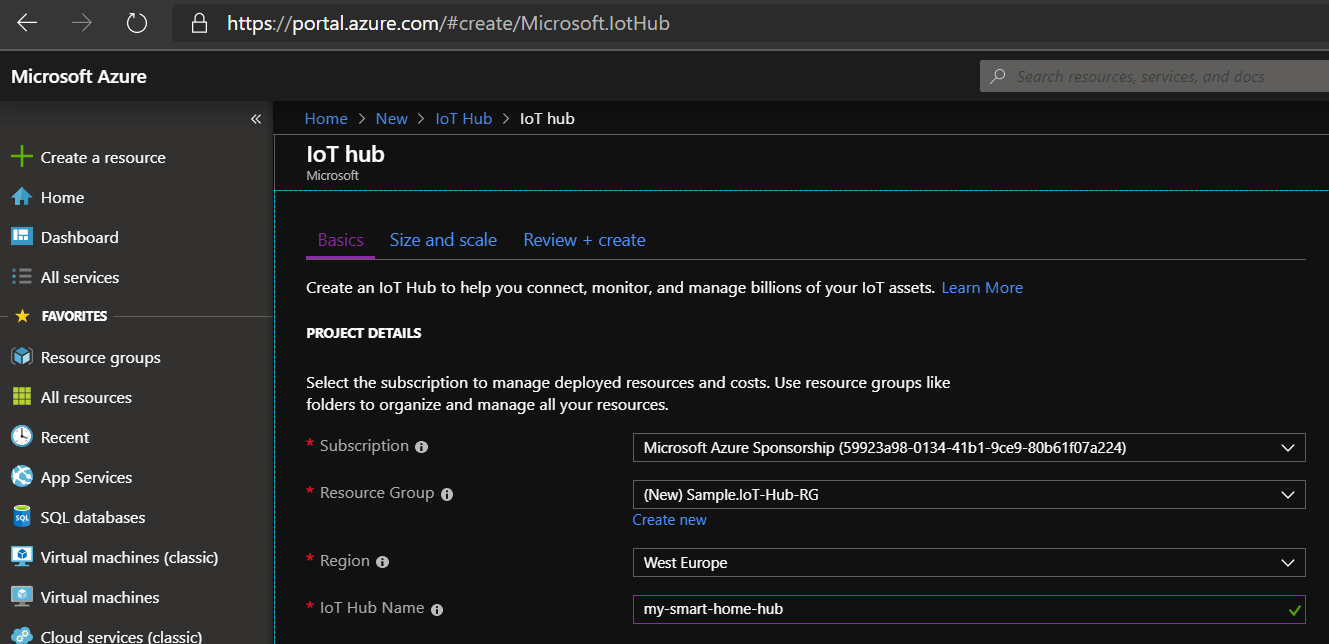The height and width of the screenshot is (644, 1329).
Task: Switch to the Review + create tab
Action: tap(584, 240)
